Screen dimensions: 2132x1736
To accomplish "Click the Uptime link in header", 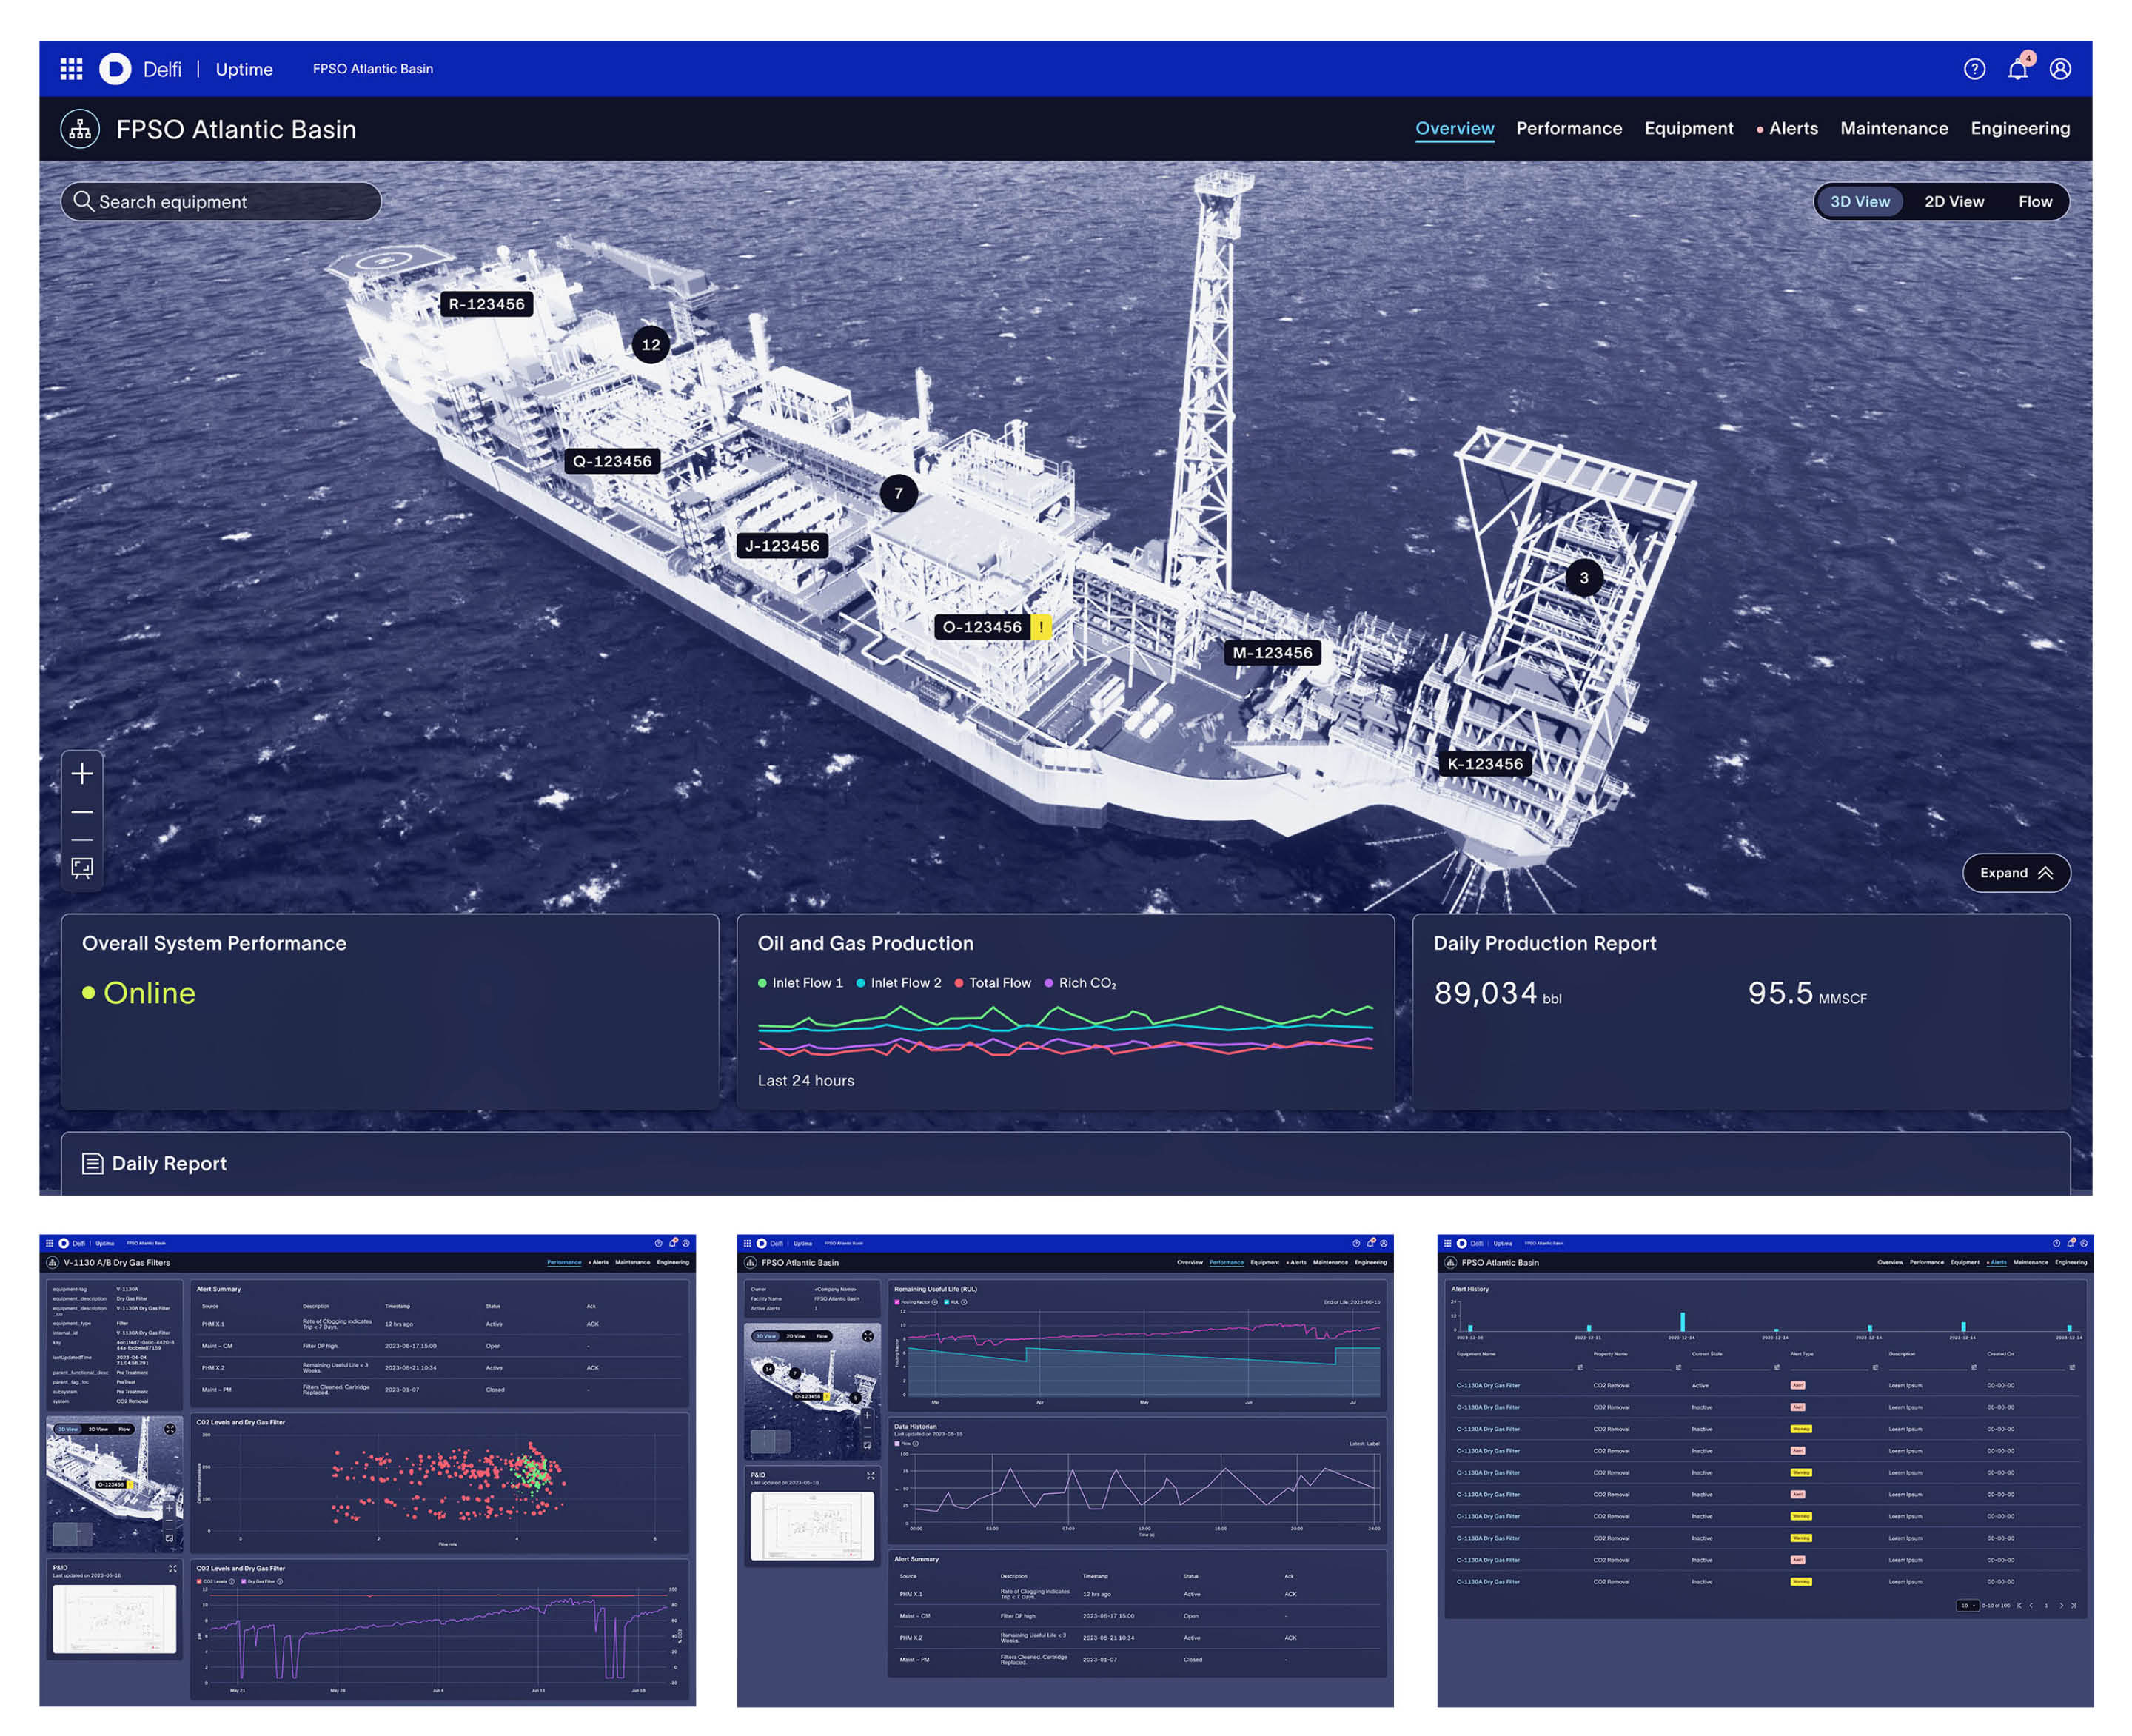I will (244, 69).
